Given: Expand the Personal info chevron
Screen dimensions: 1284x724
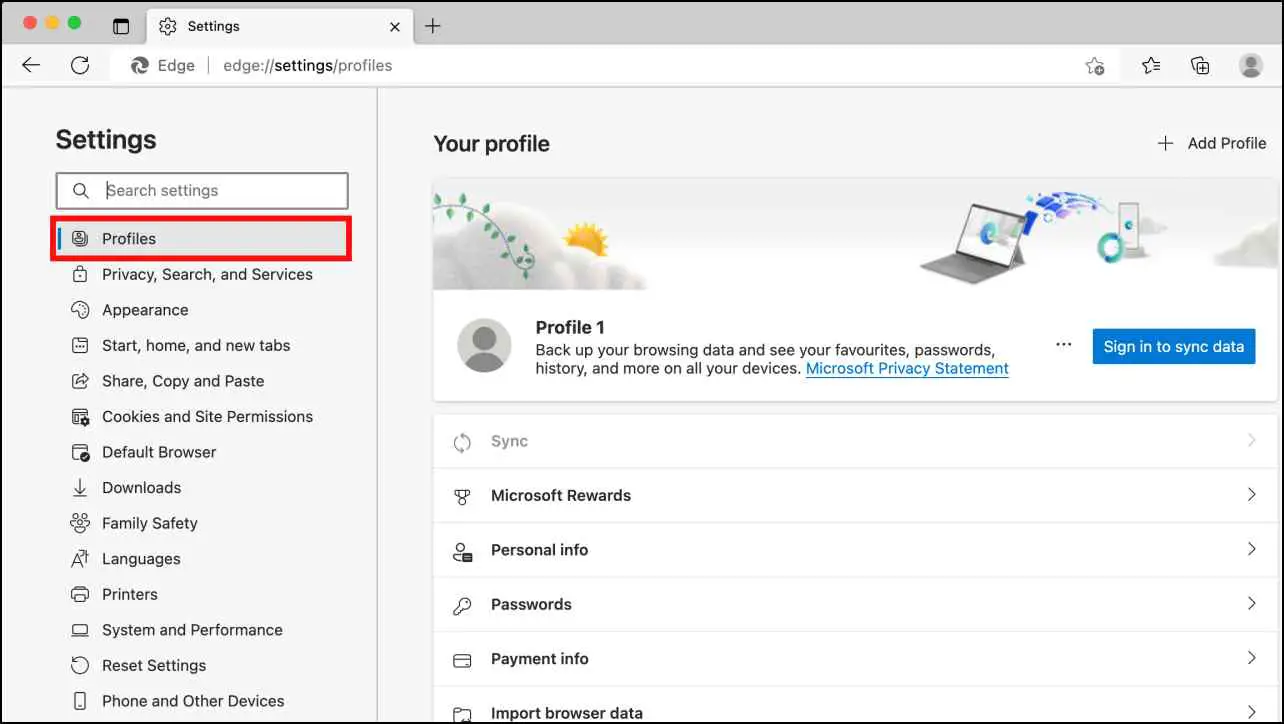Looking at the screenshot, I should tap(1251, 550).
